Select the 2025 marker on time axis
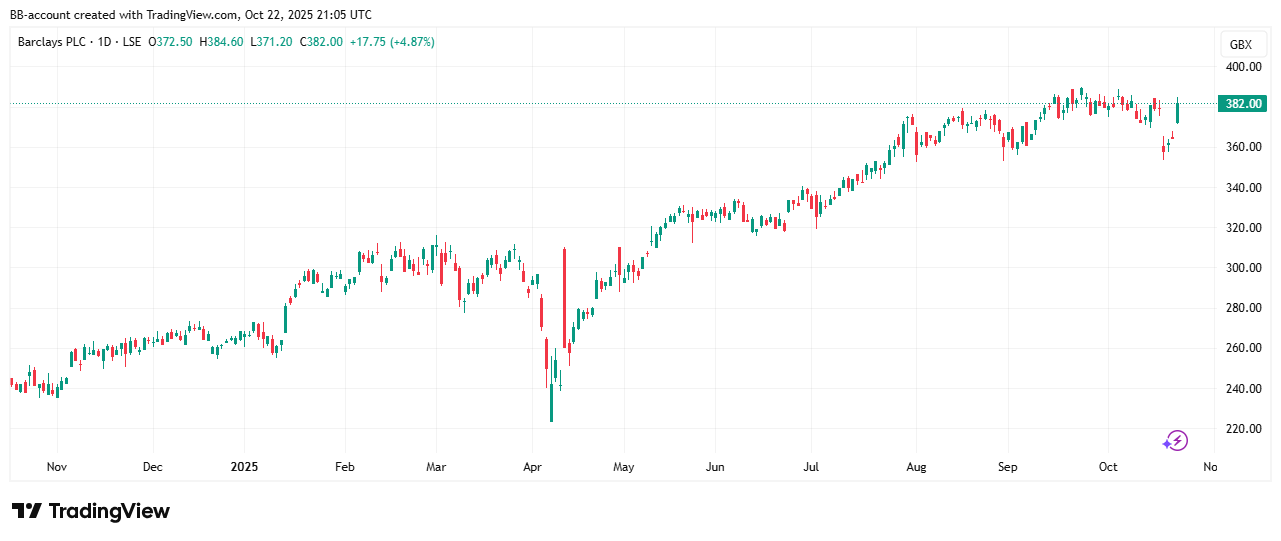Viewport: 1281px width, 541px height. (x=244, y=467)
